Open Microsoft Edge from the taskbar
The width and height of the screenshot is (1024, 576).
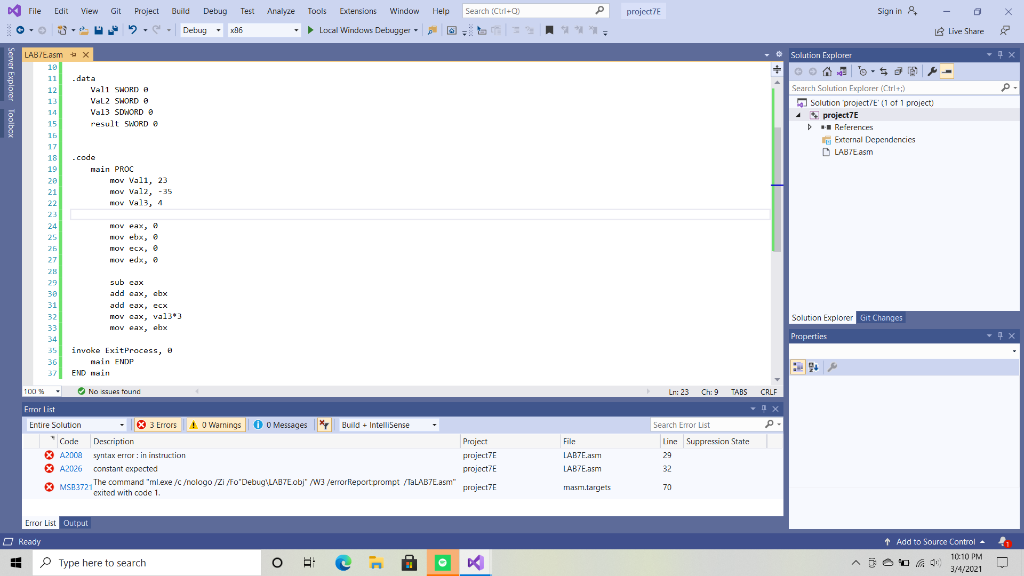coord(343,562)
